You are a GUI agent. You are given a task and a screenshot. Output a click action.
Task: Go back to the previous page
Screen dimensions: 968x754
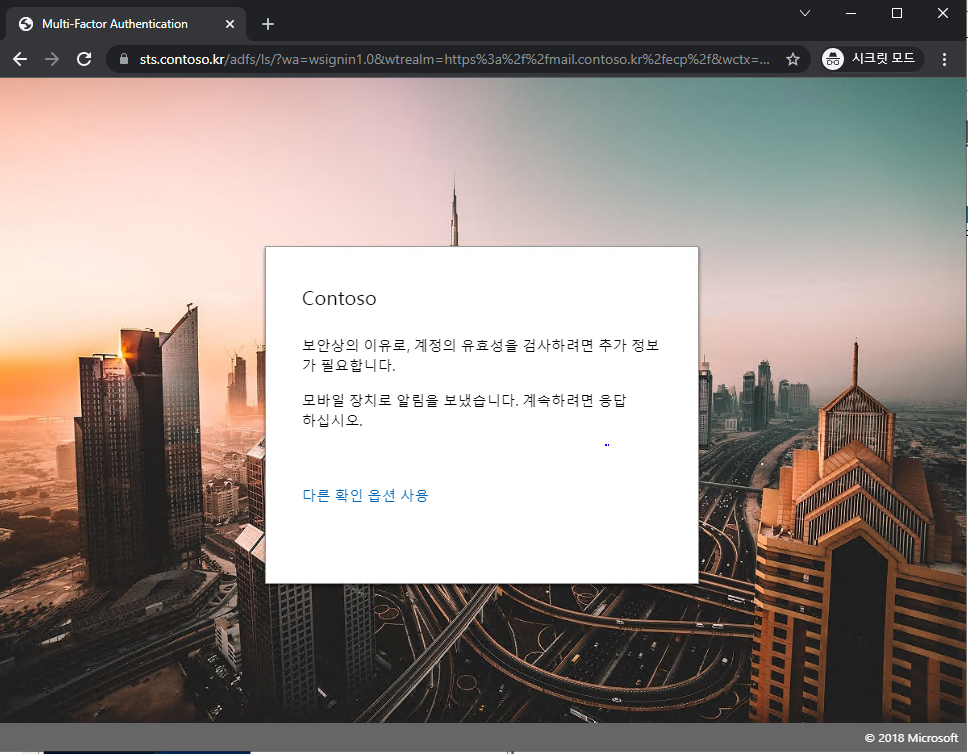(20, 59)
